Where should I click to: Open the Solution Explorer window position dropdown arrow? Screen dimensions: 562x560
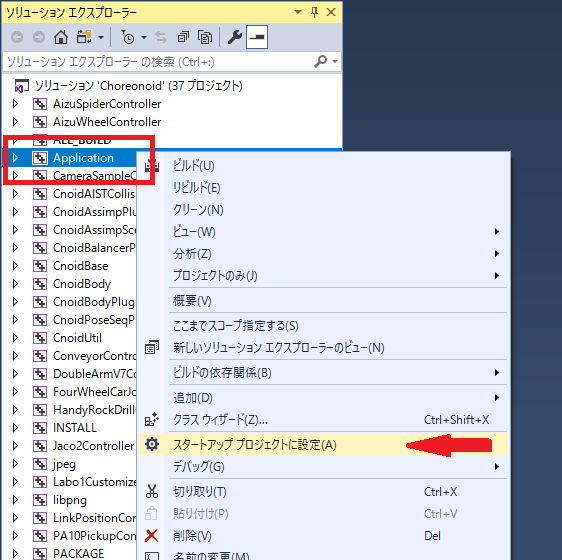coord(297,12)
